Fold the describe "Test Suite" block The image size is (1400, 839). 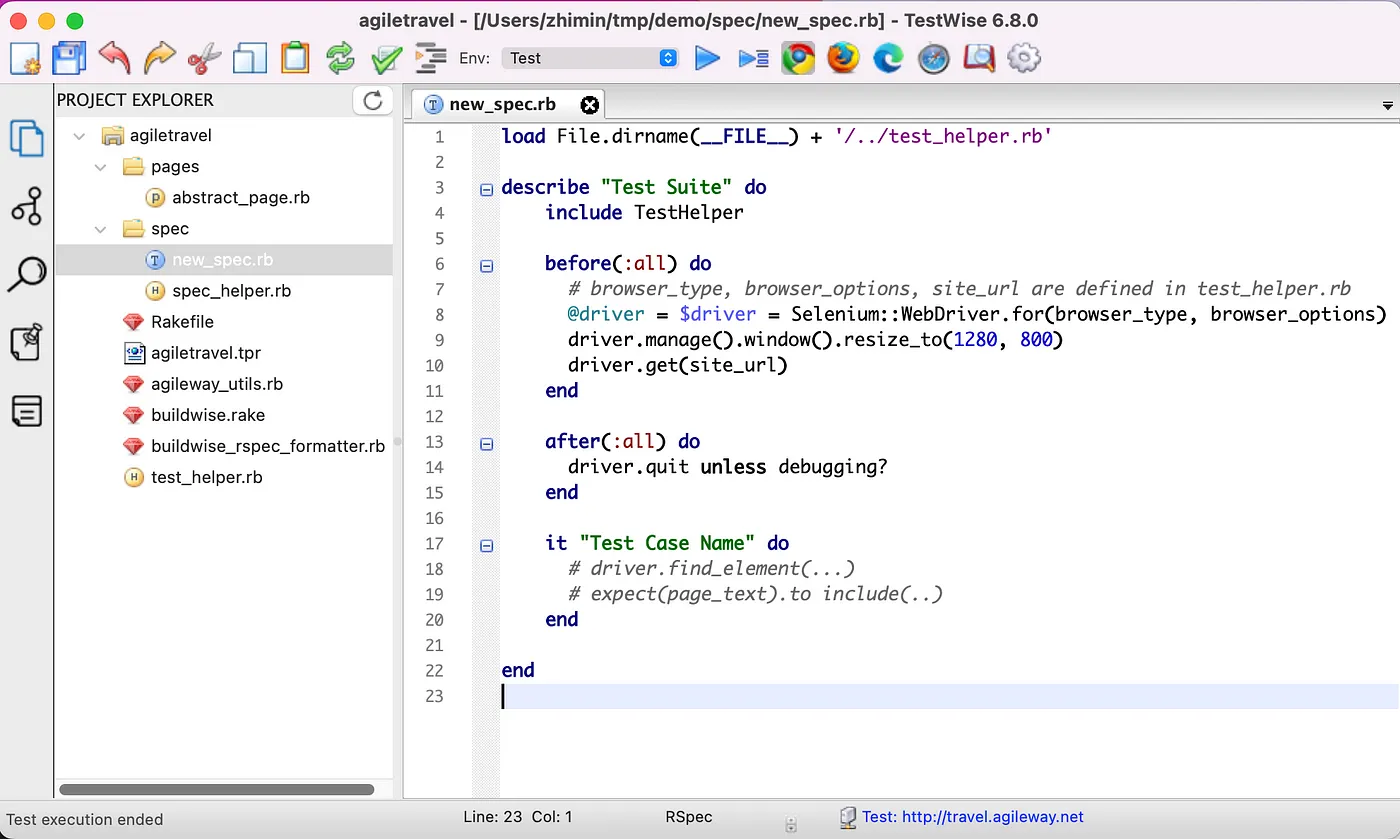point(486,189)
